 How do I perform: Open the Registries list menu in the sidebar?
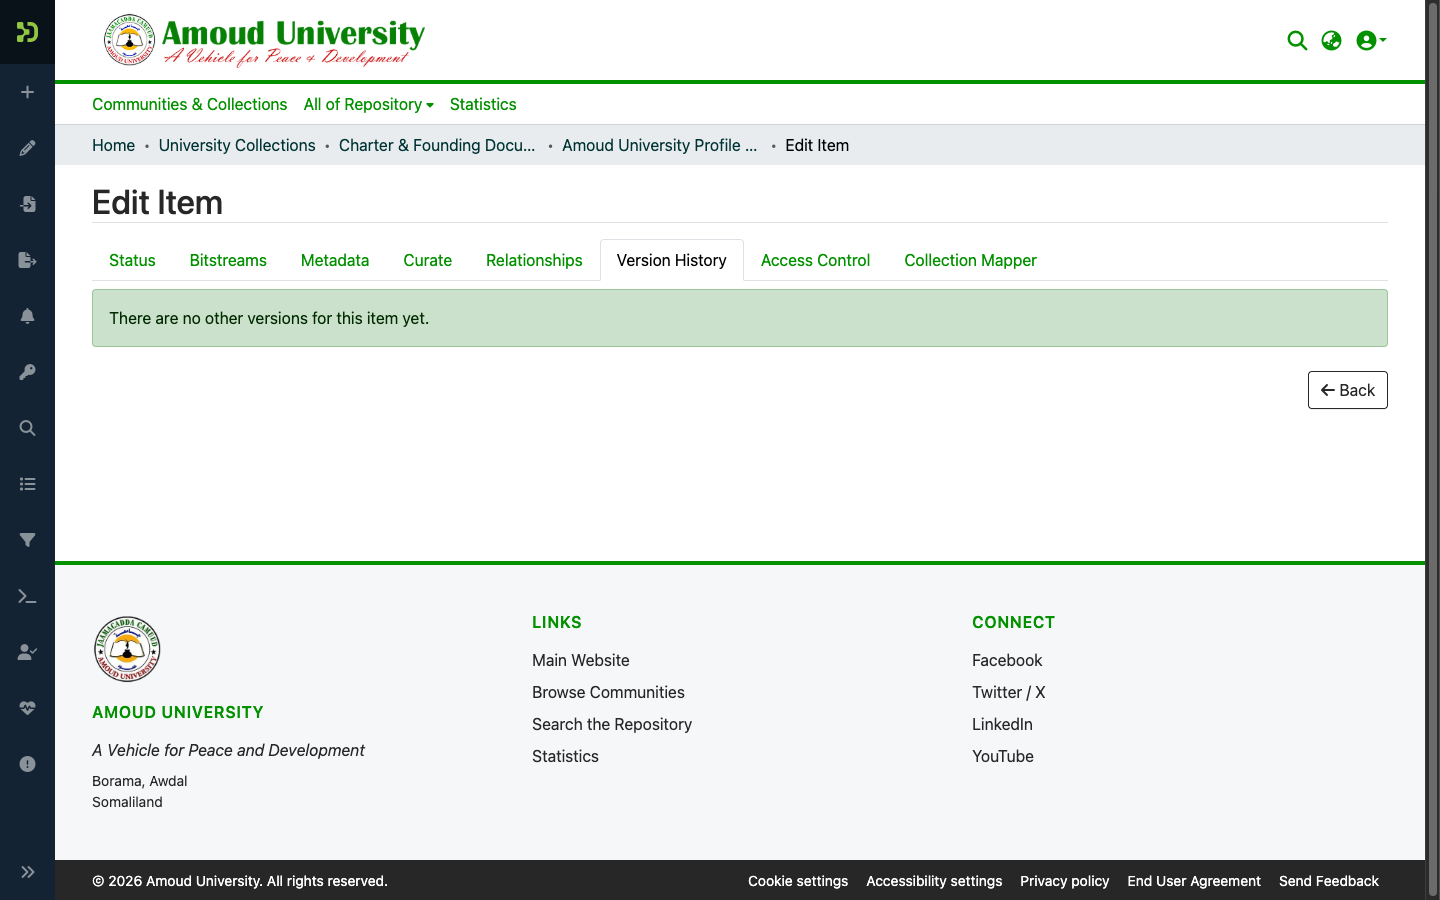pos(27,484)
